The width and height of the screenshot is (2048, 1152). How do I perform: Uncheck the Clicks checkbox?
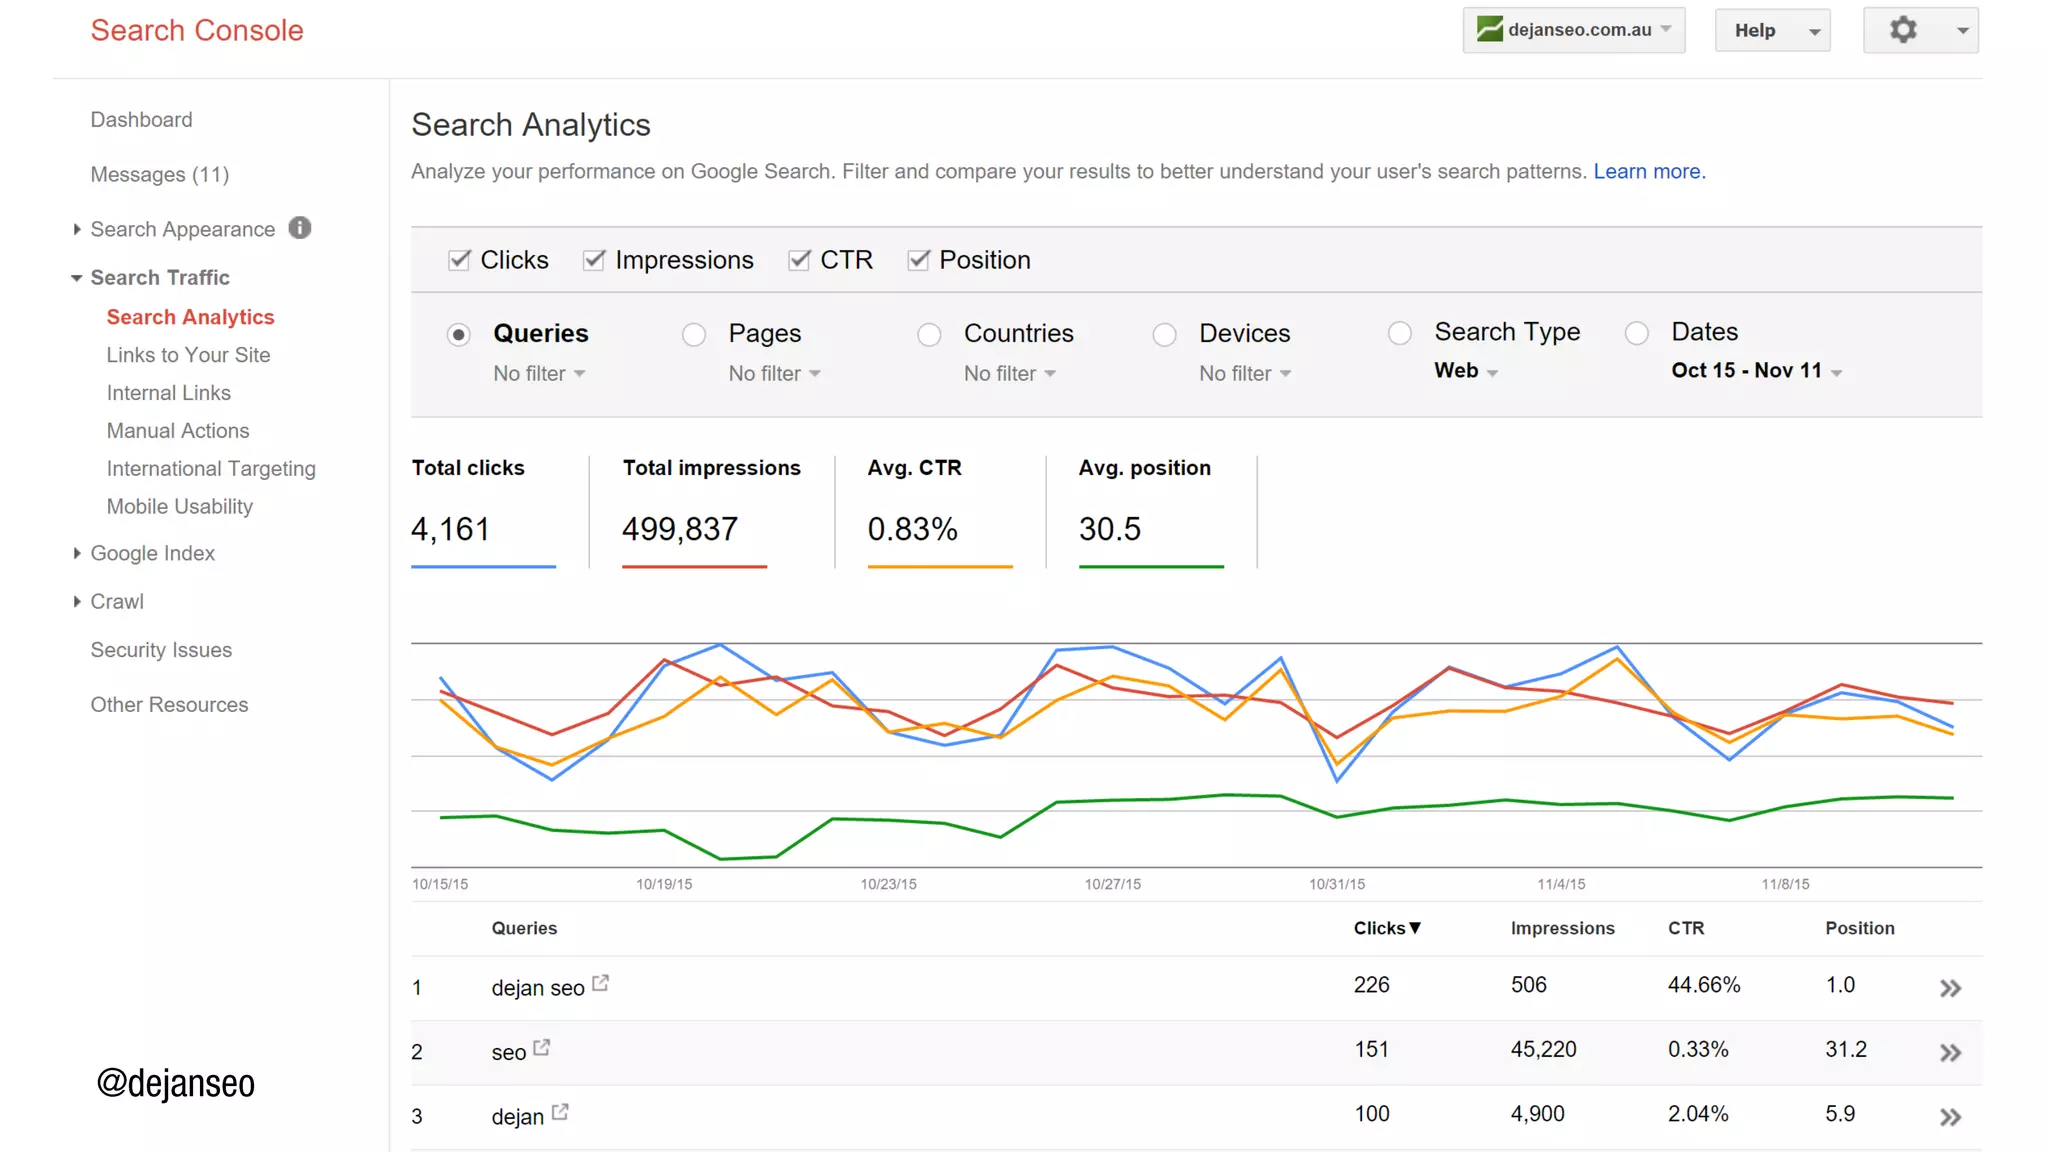pos(459,260)
